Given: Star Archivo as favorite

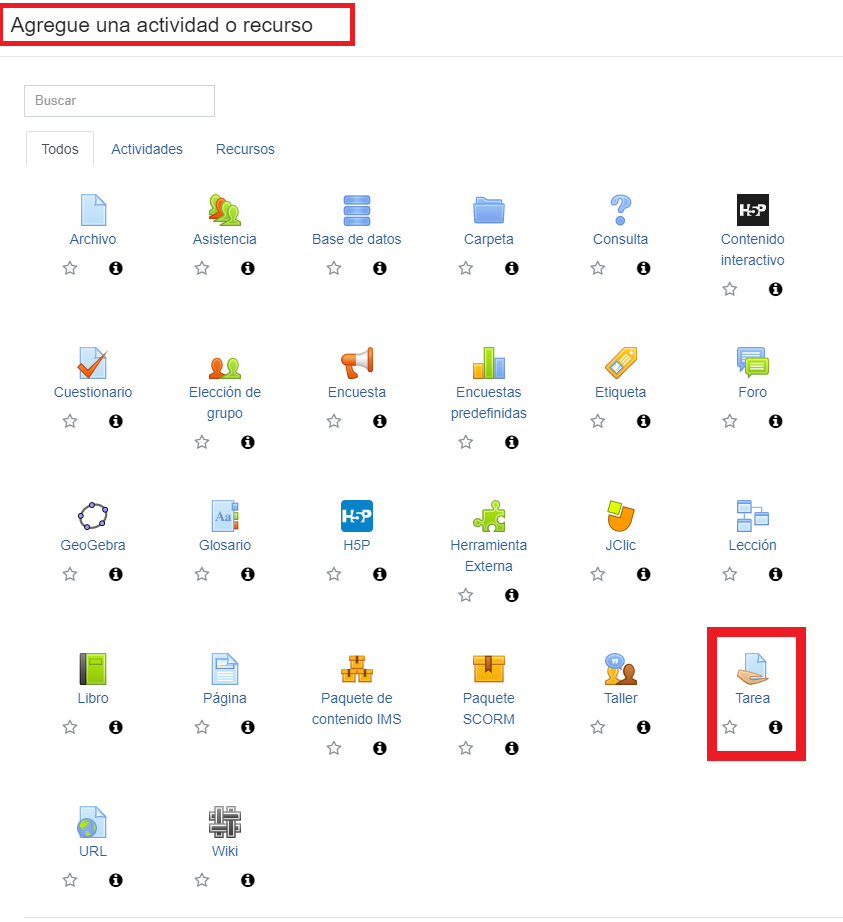Looking at the screenshot, I should pyautogui.click(x=70, y=268).
